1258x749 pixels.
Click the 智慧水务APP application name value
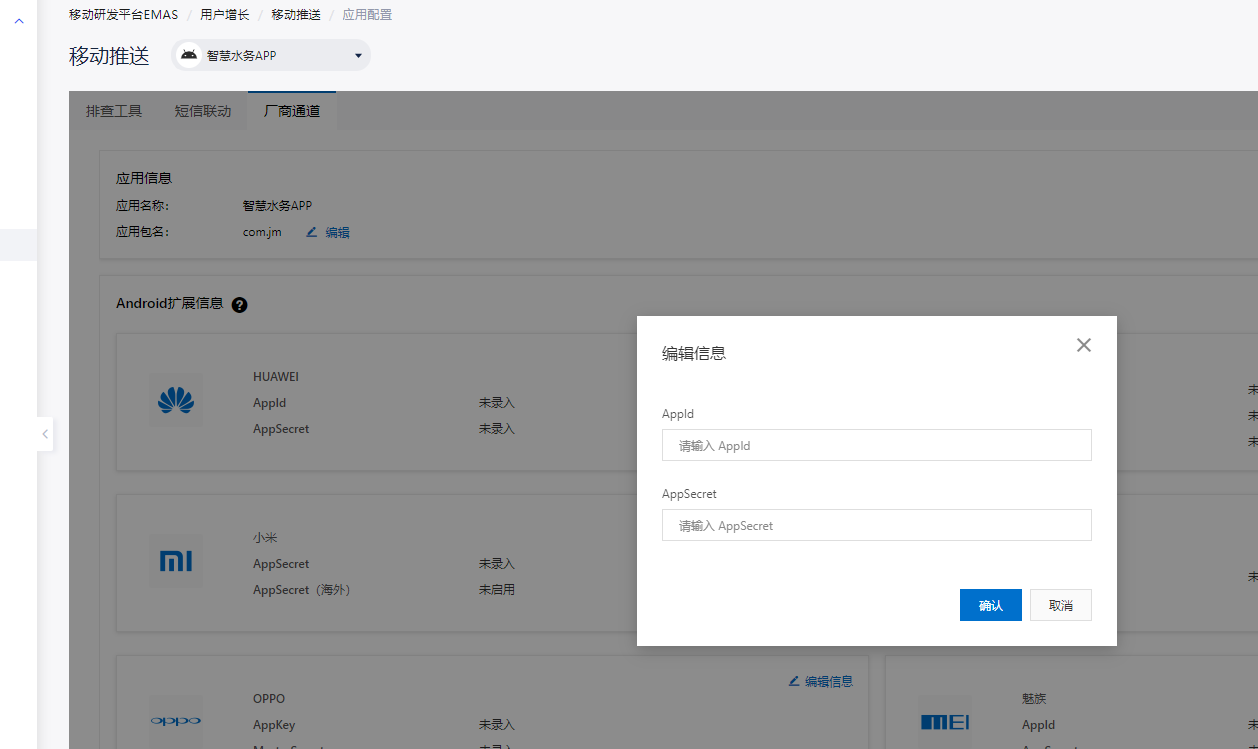[277, 205]
